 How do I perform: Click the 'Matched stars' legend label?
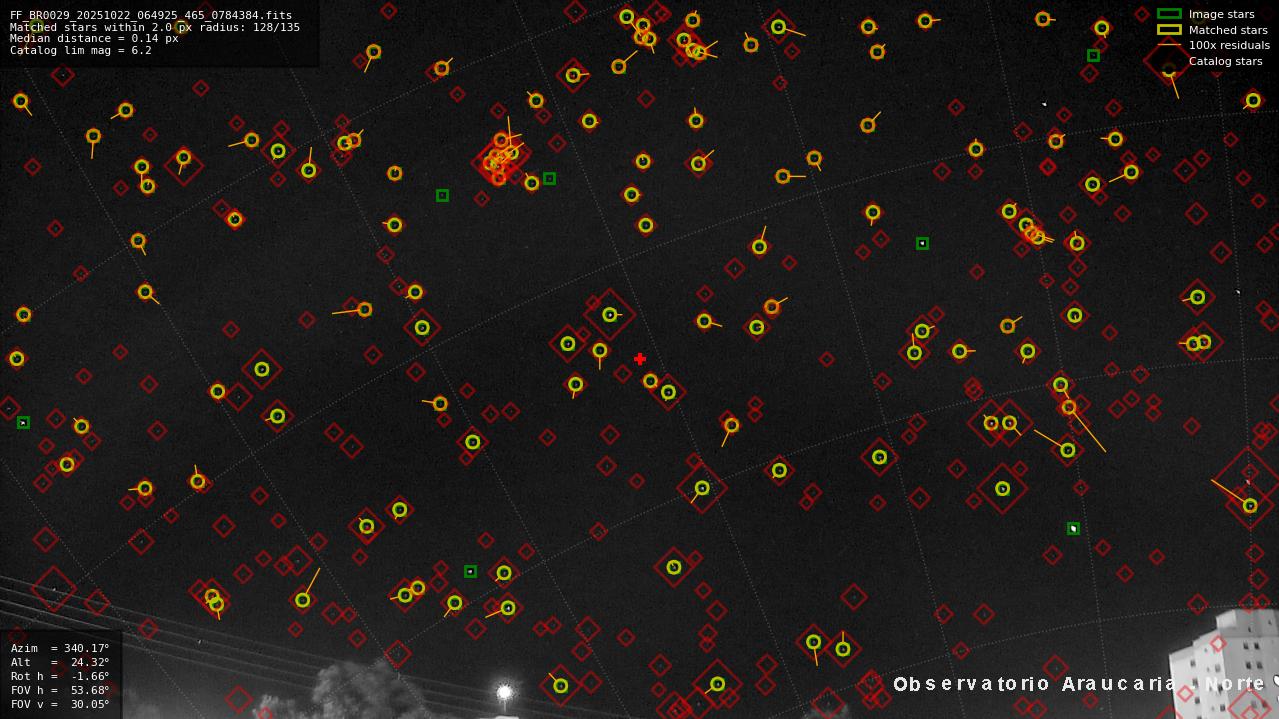tap(1228, 30)
